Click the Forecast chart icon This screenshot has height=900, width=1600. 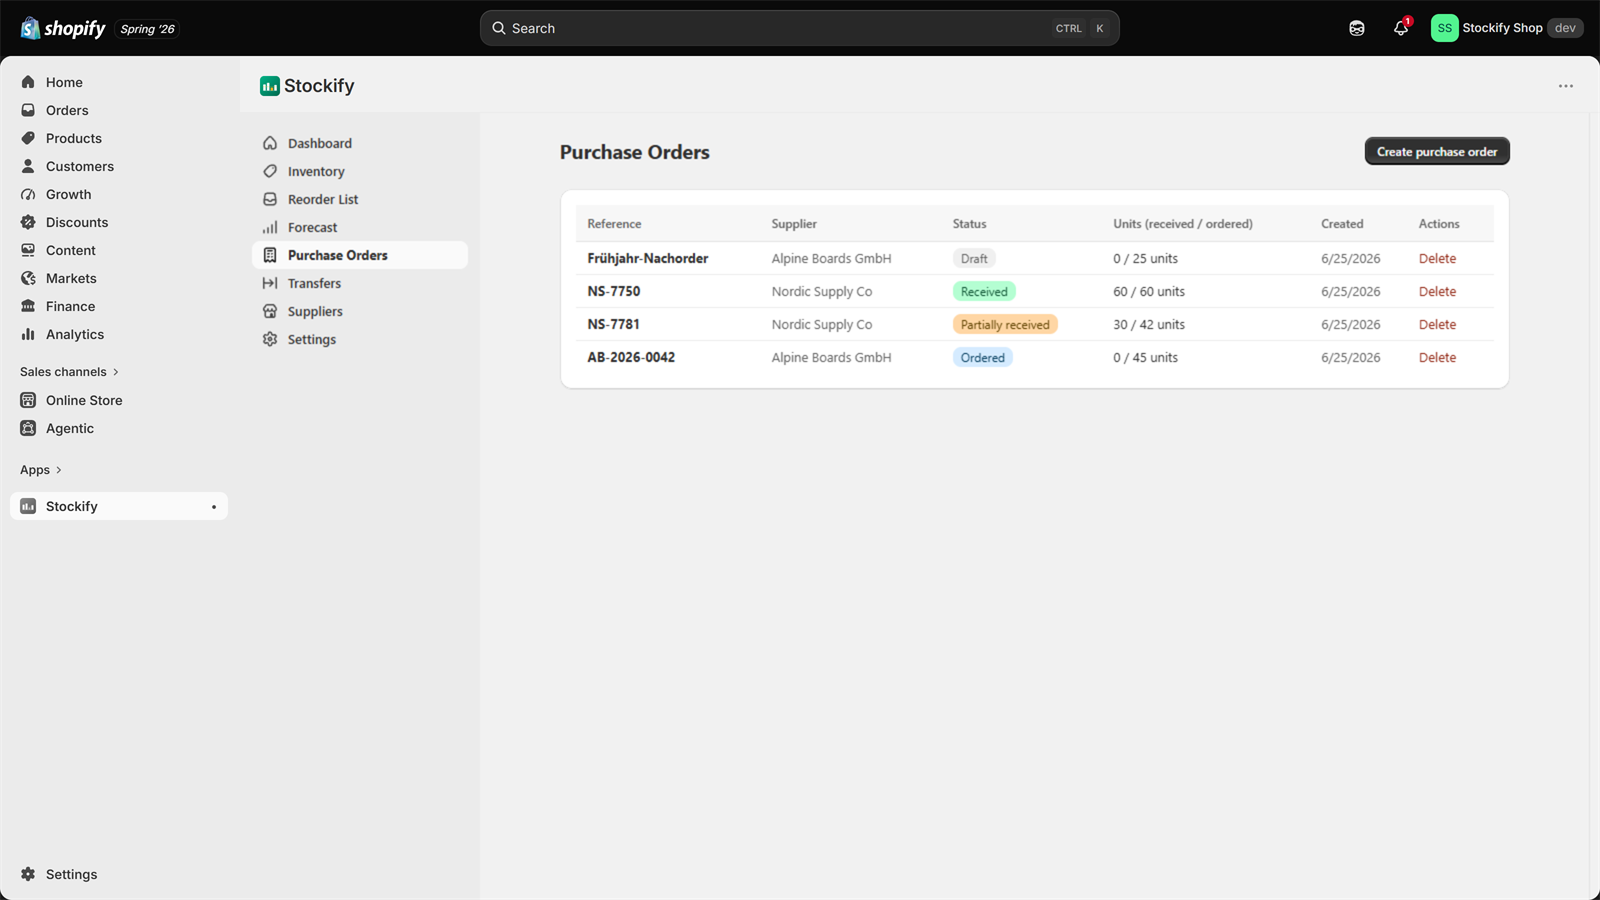tap(270, 227)
